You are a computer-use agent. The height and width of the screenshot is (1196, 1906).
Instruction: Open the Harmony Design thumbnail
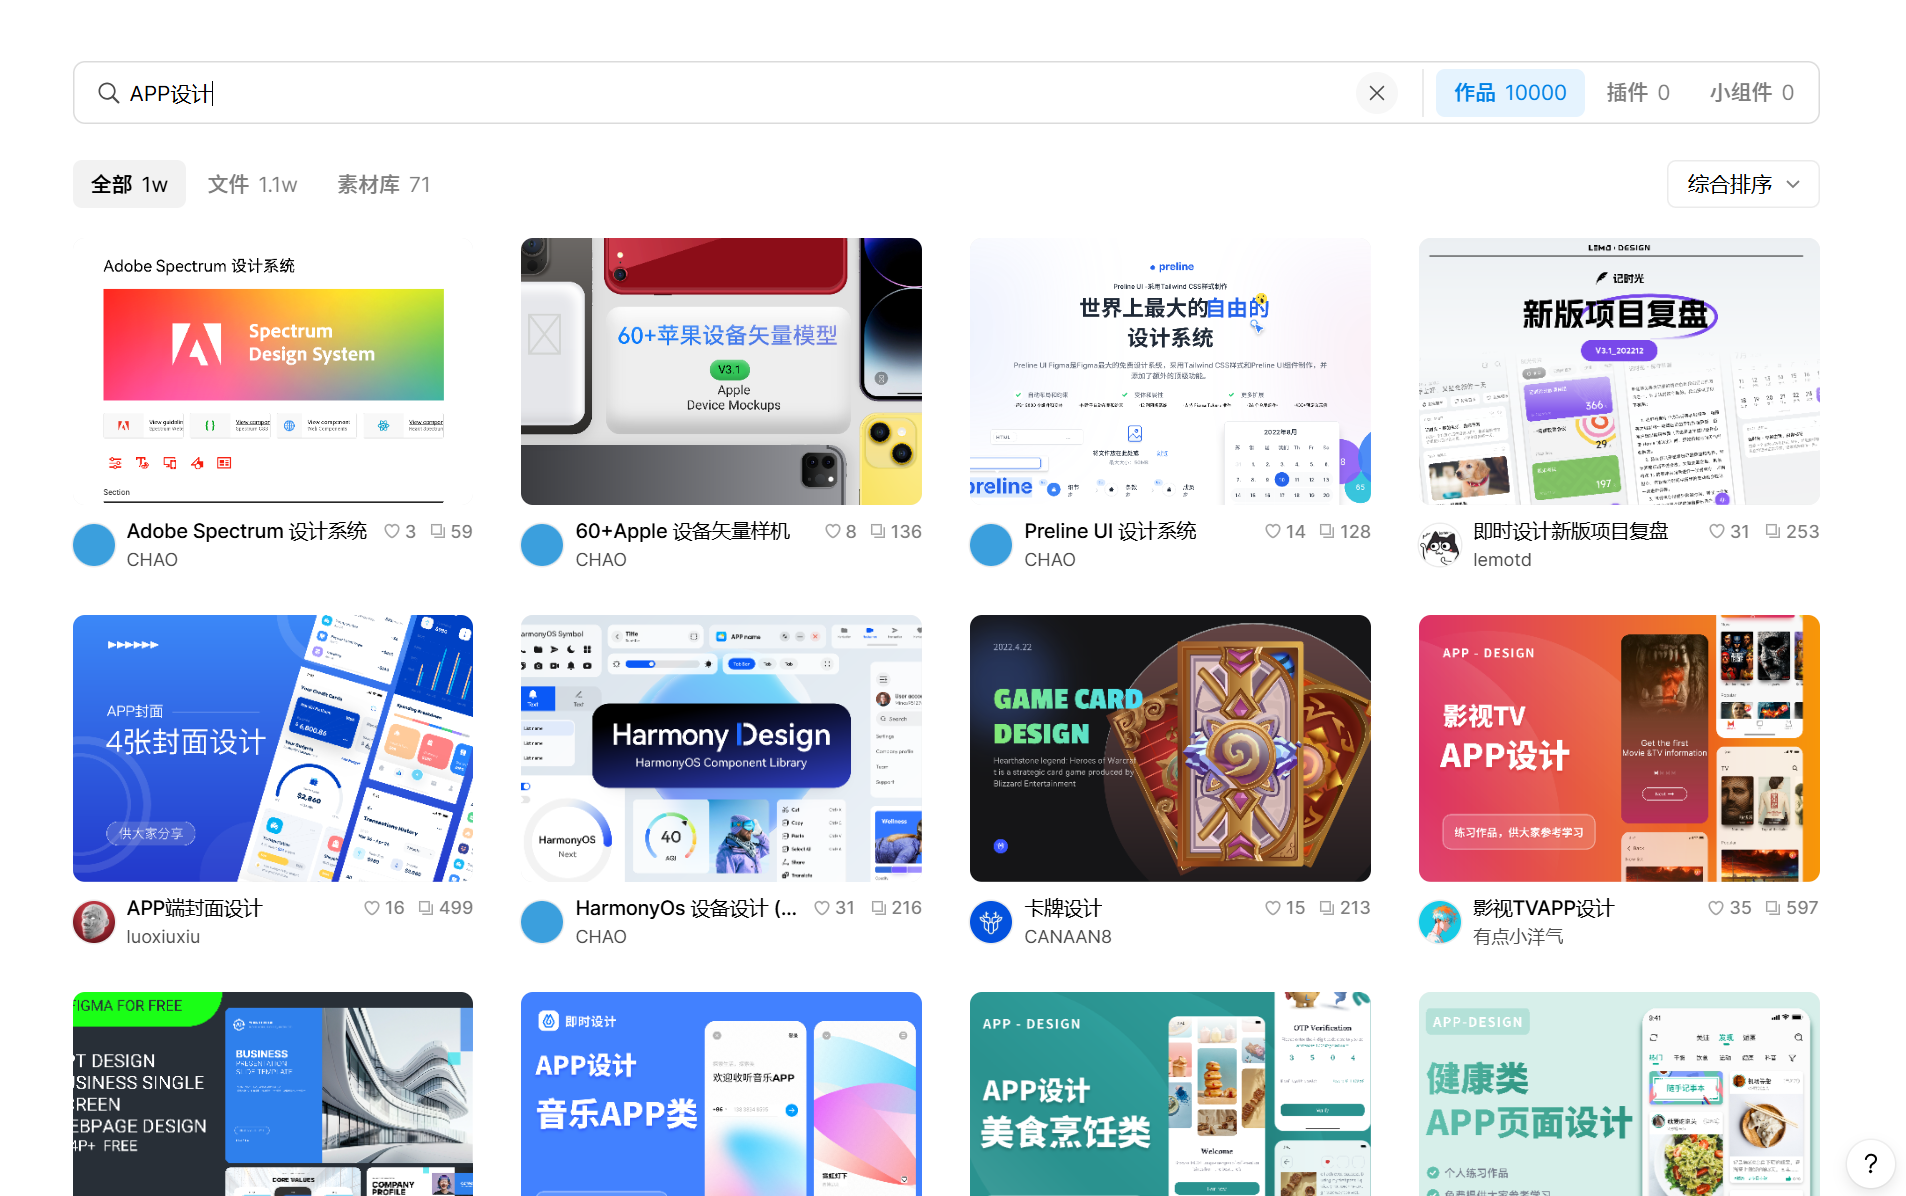[721, 748]
